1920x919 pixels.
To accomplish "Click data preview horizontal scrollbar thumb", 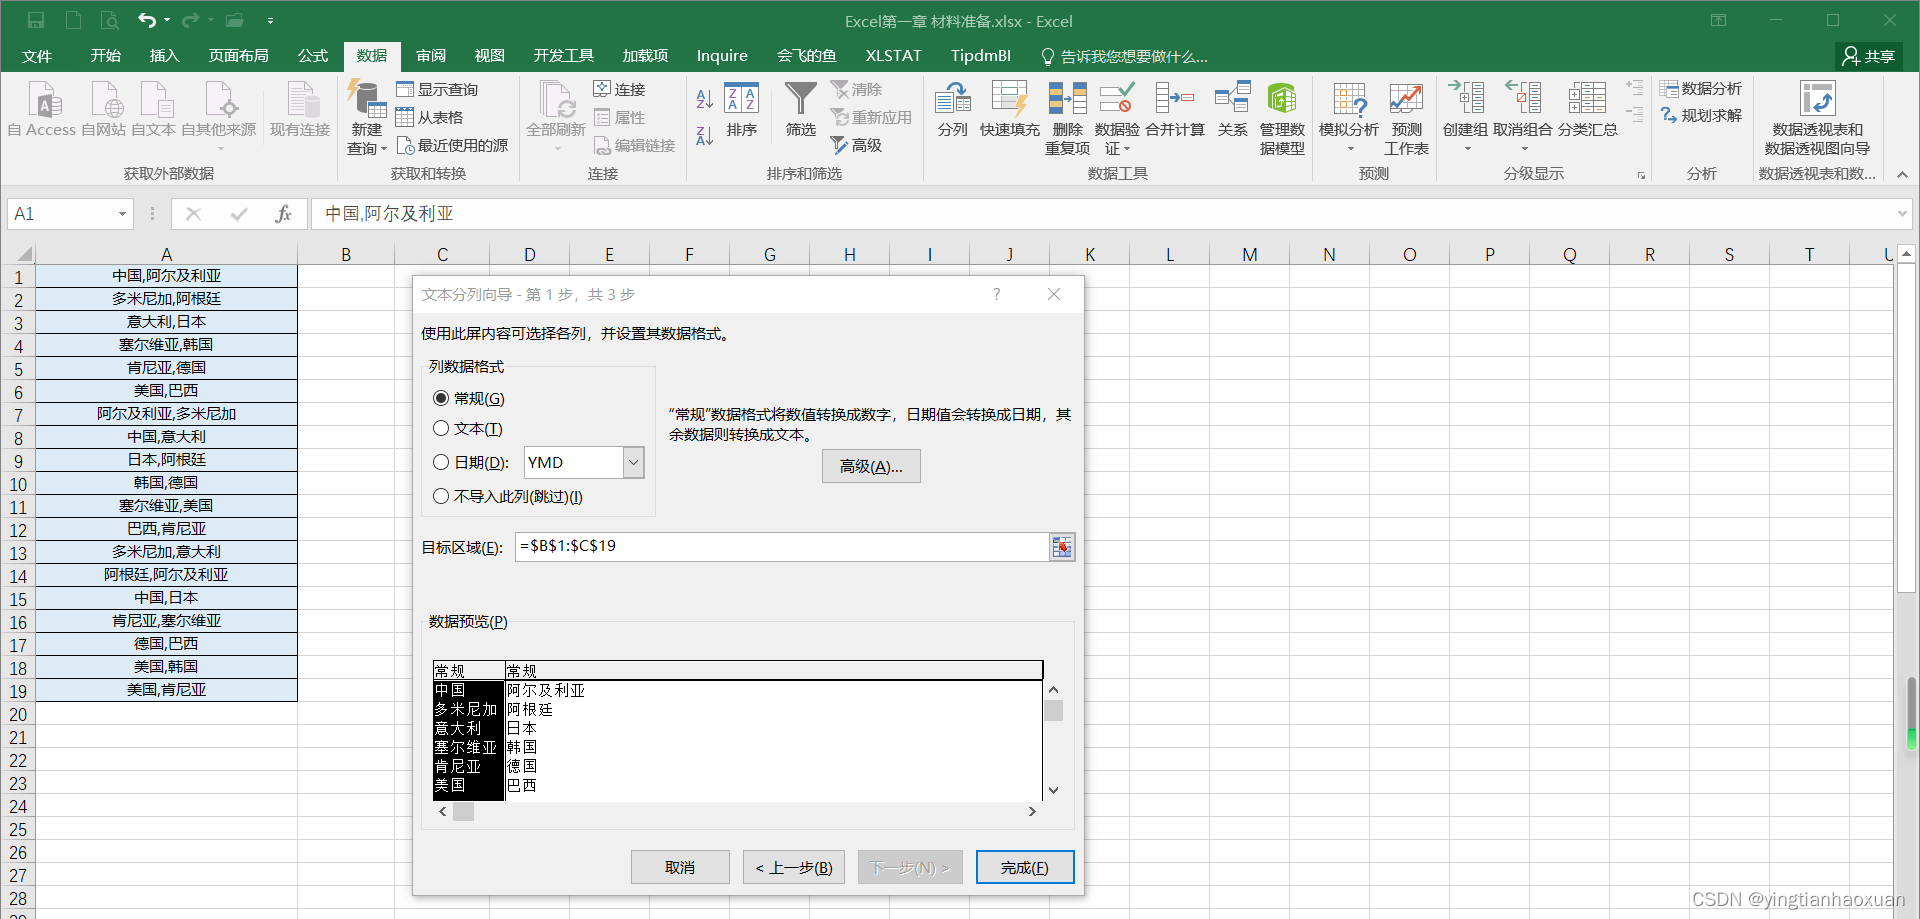I will [463, 812].
